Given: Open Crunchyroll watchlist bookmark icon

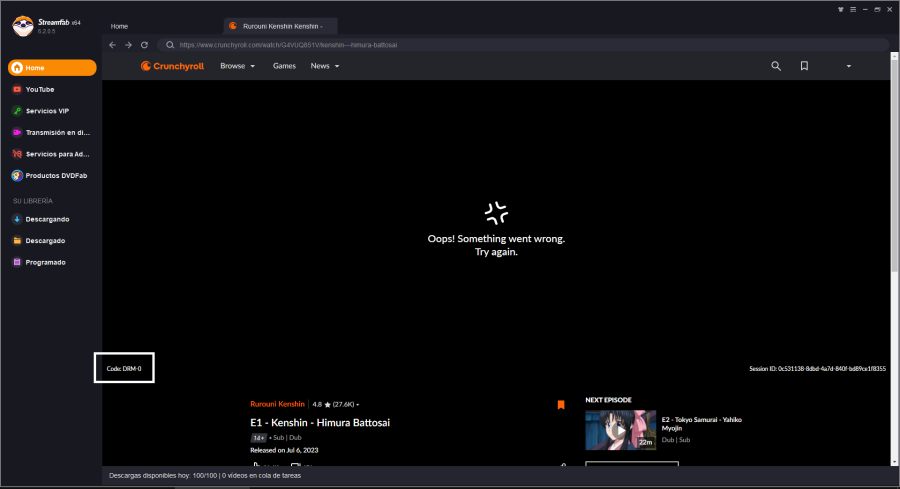Looking at the screenshot, I should (x=804, y=66).
